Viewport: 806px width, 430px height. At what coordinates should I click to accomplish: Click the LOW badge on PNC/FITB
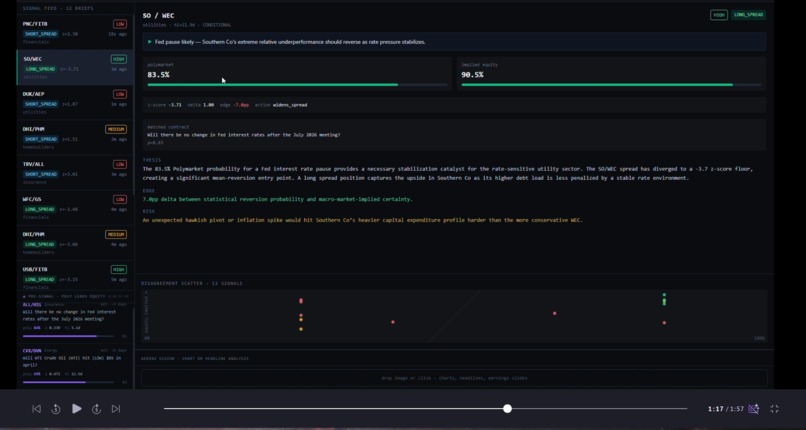(x=120, y=24)
